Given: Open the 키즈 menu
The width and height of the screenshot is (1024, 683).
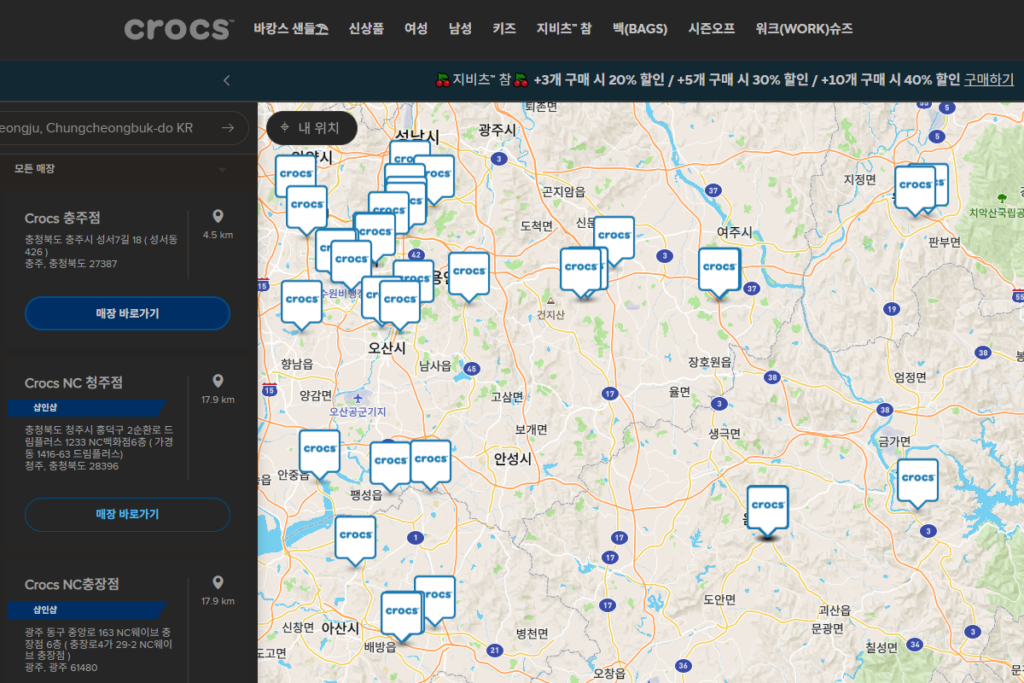Looking at the screenshot, I should (x=504, y=29).
